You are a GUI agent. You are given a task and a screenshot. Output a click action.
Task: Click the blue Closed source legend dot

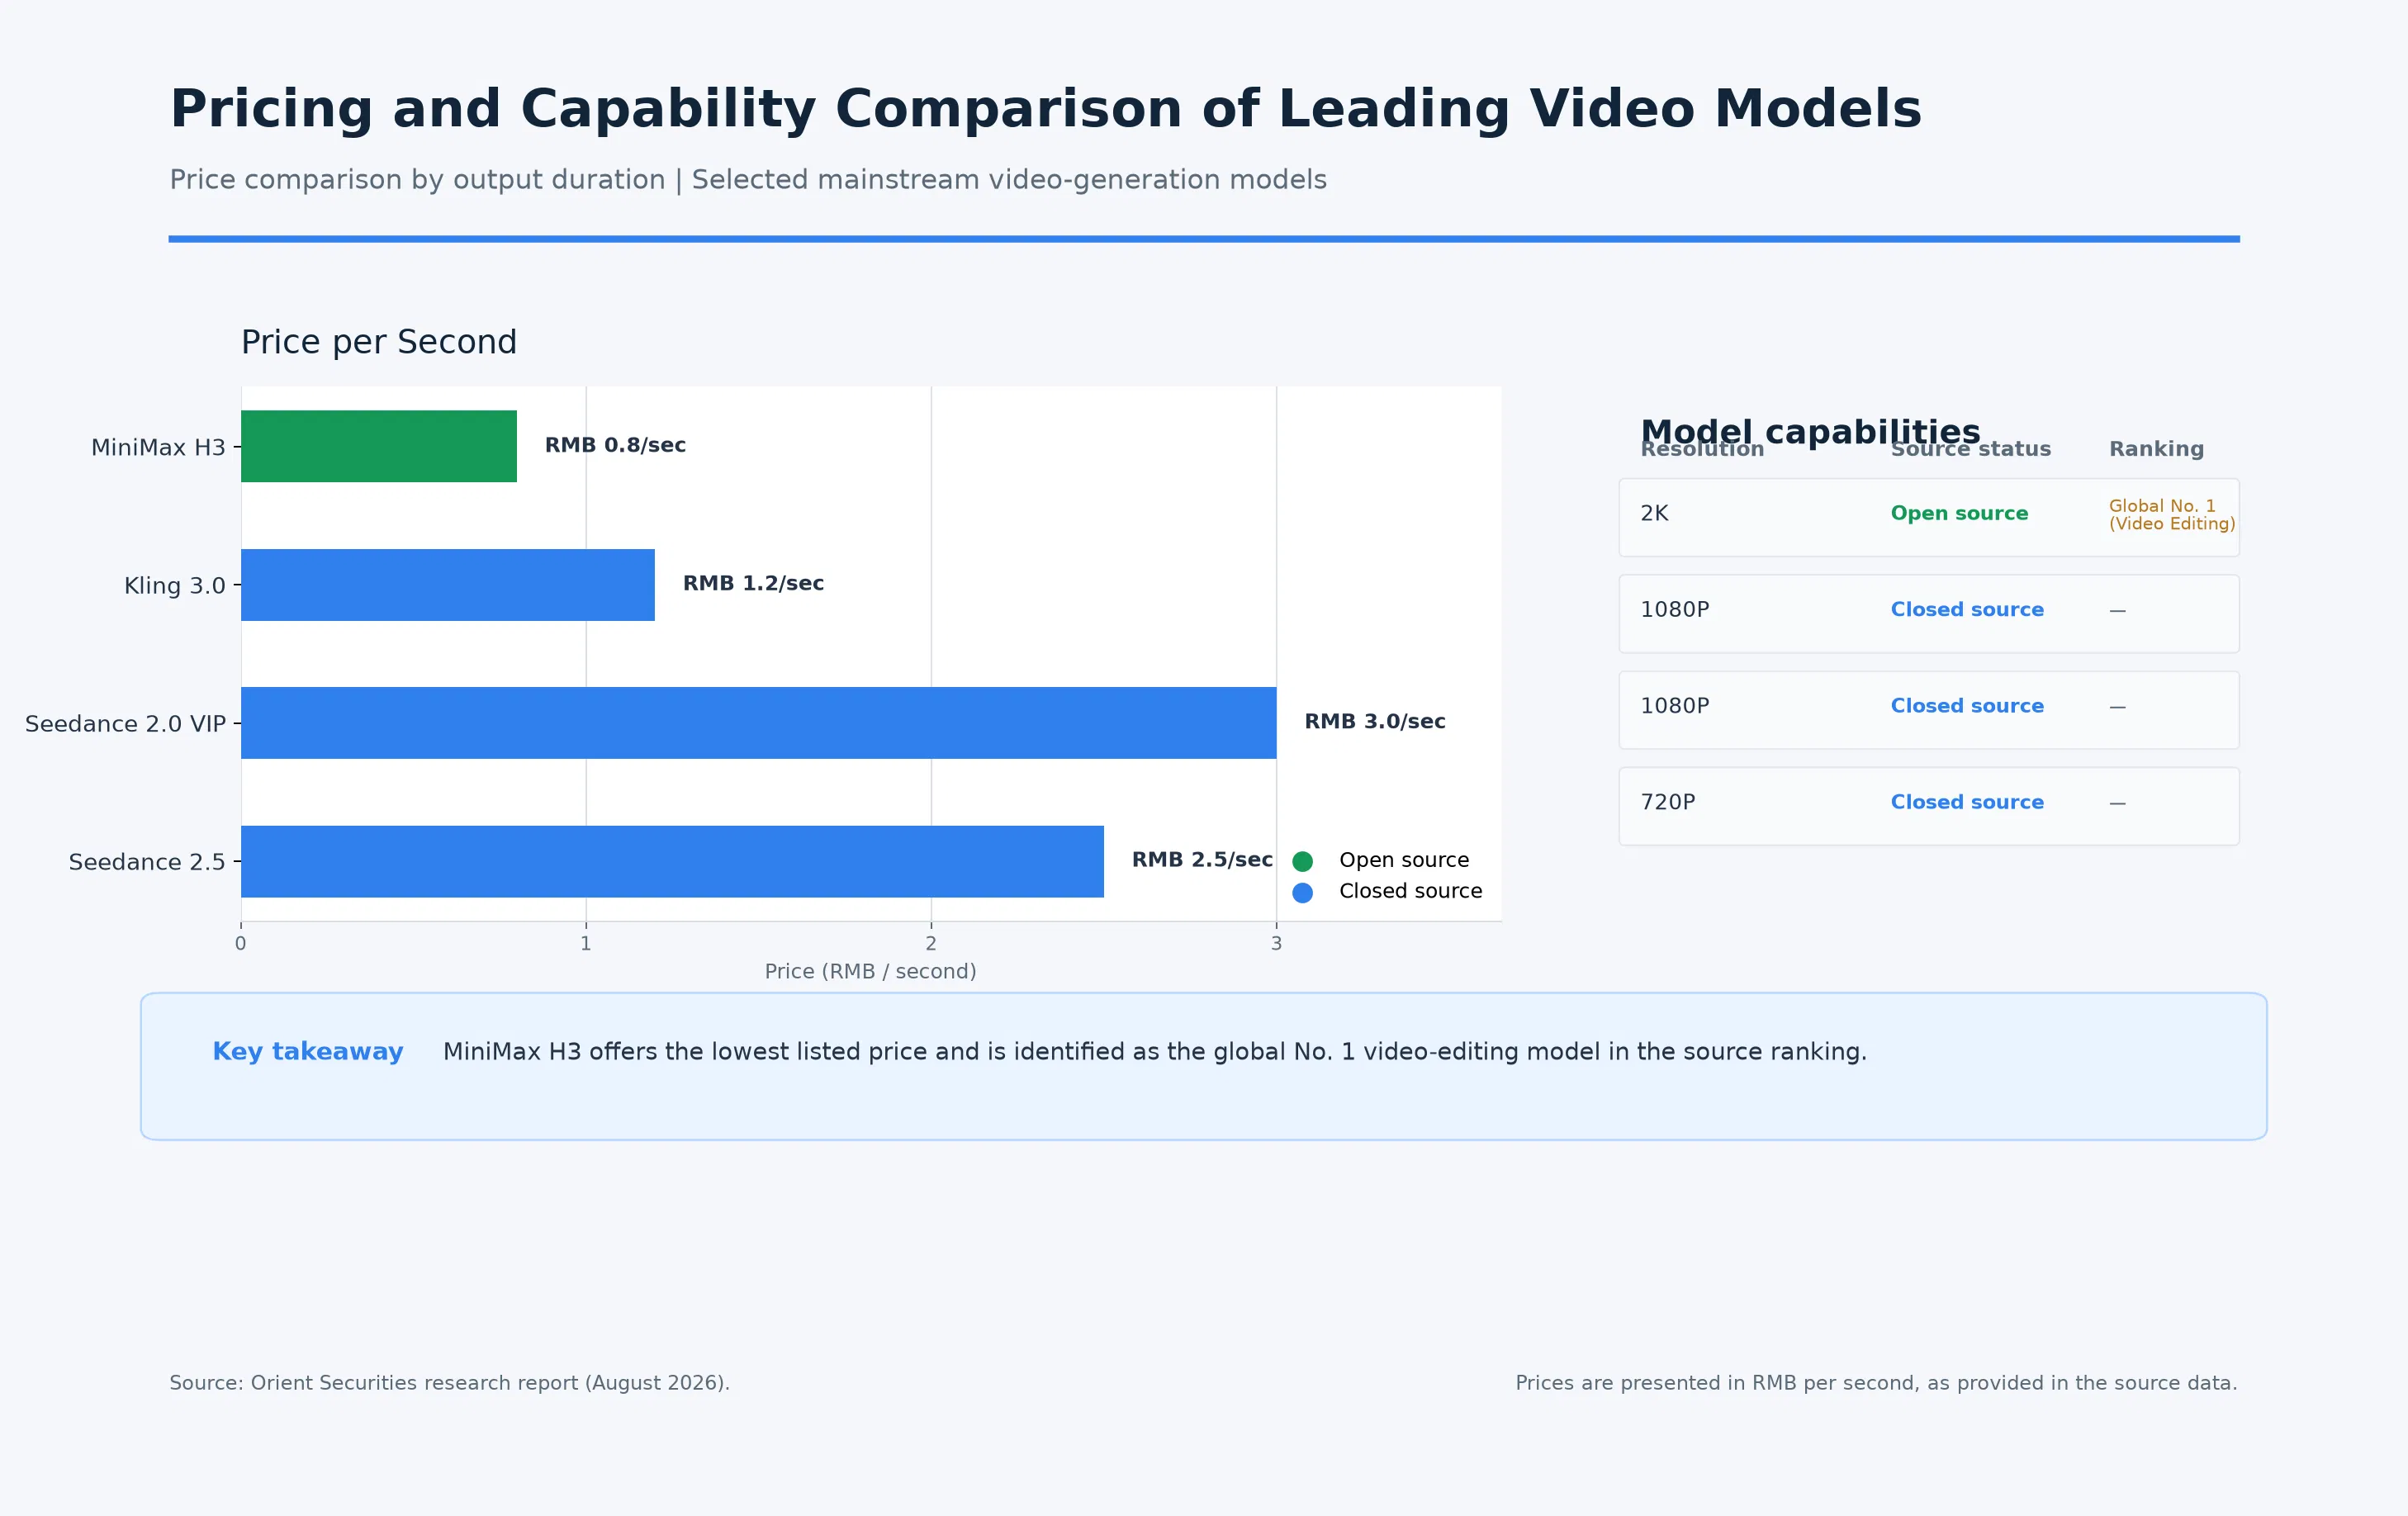click(x=1302, y=892)
